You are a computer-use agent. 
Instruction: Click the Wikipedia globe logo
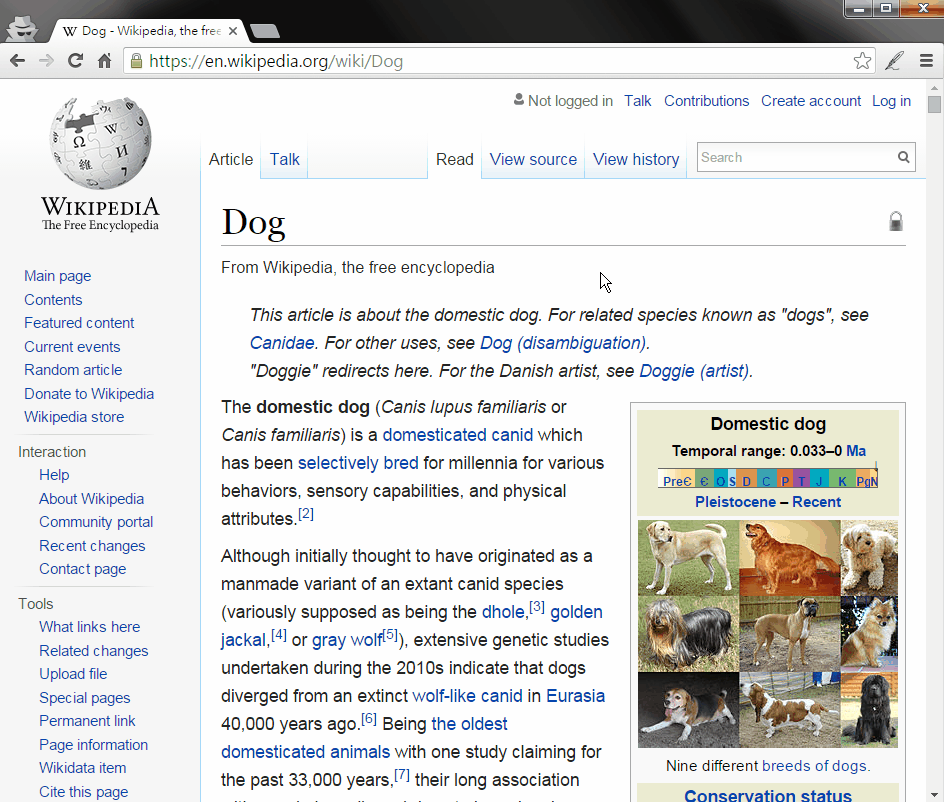click(100, 143)
